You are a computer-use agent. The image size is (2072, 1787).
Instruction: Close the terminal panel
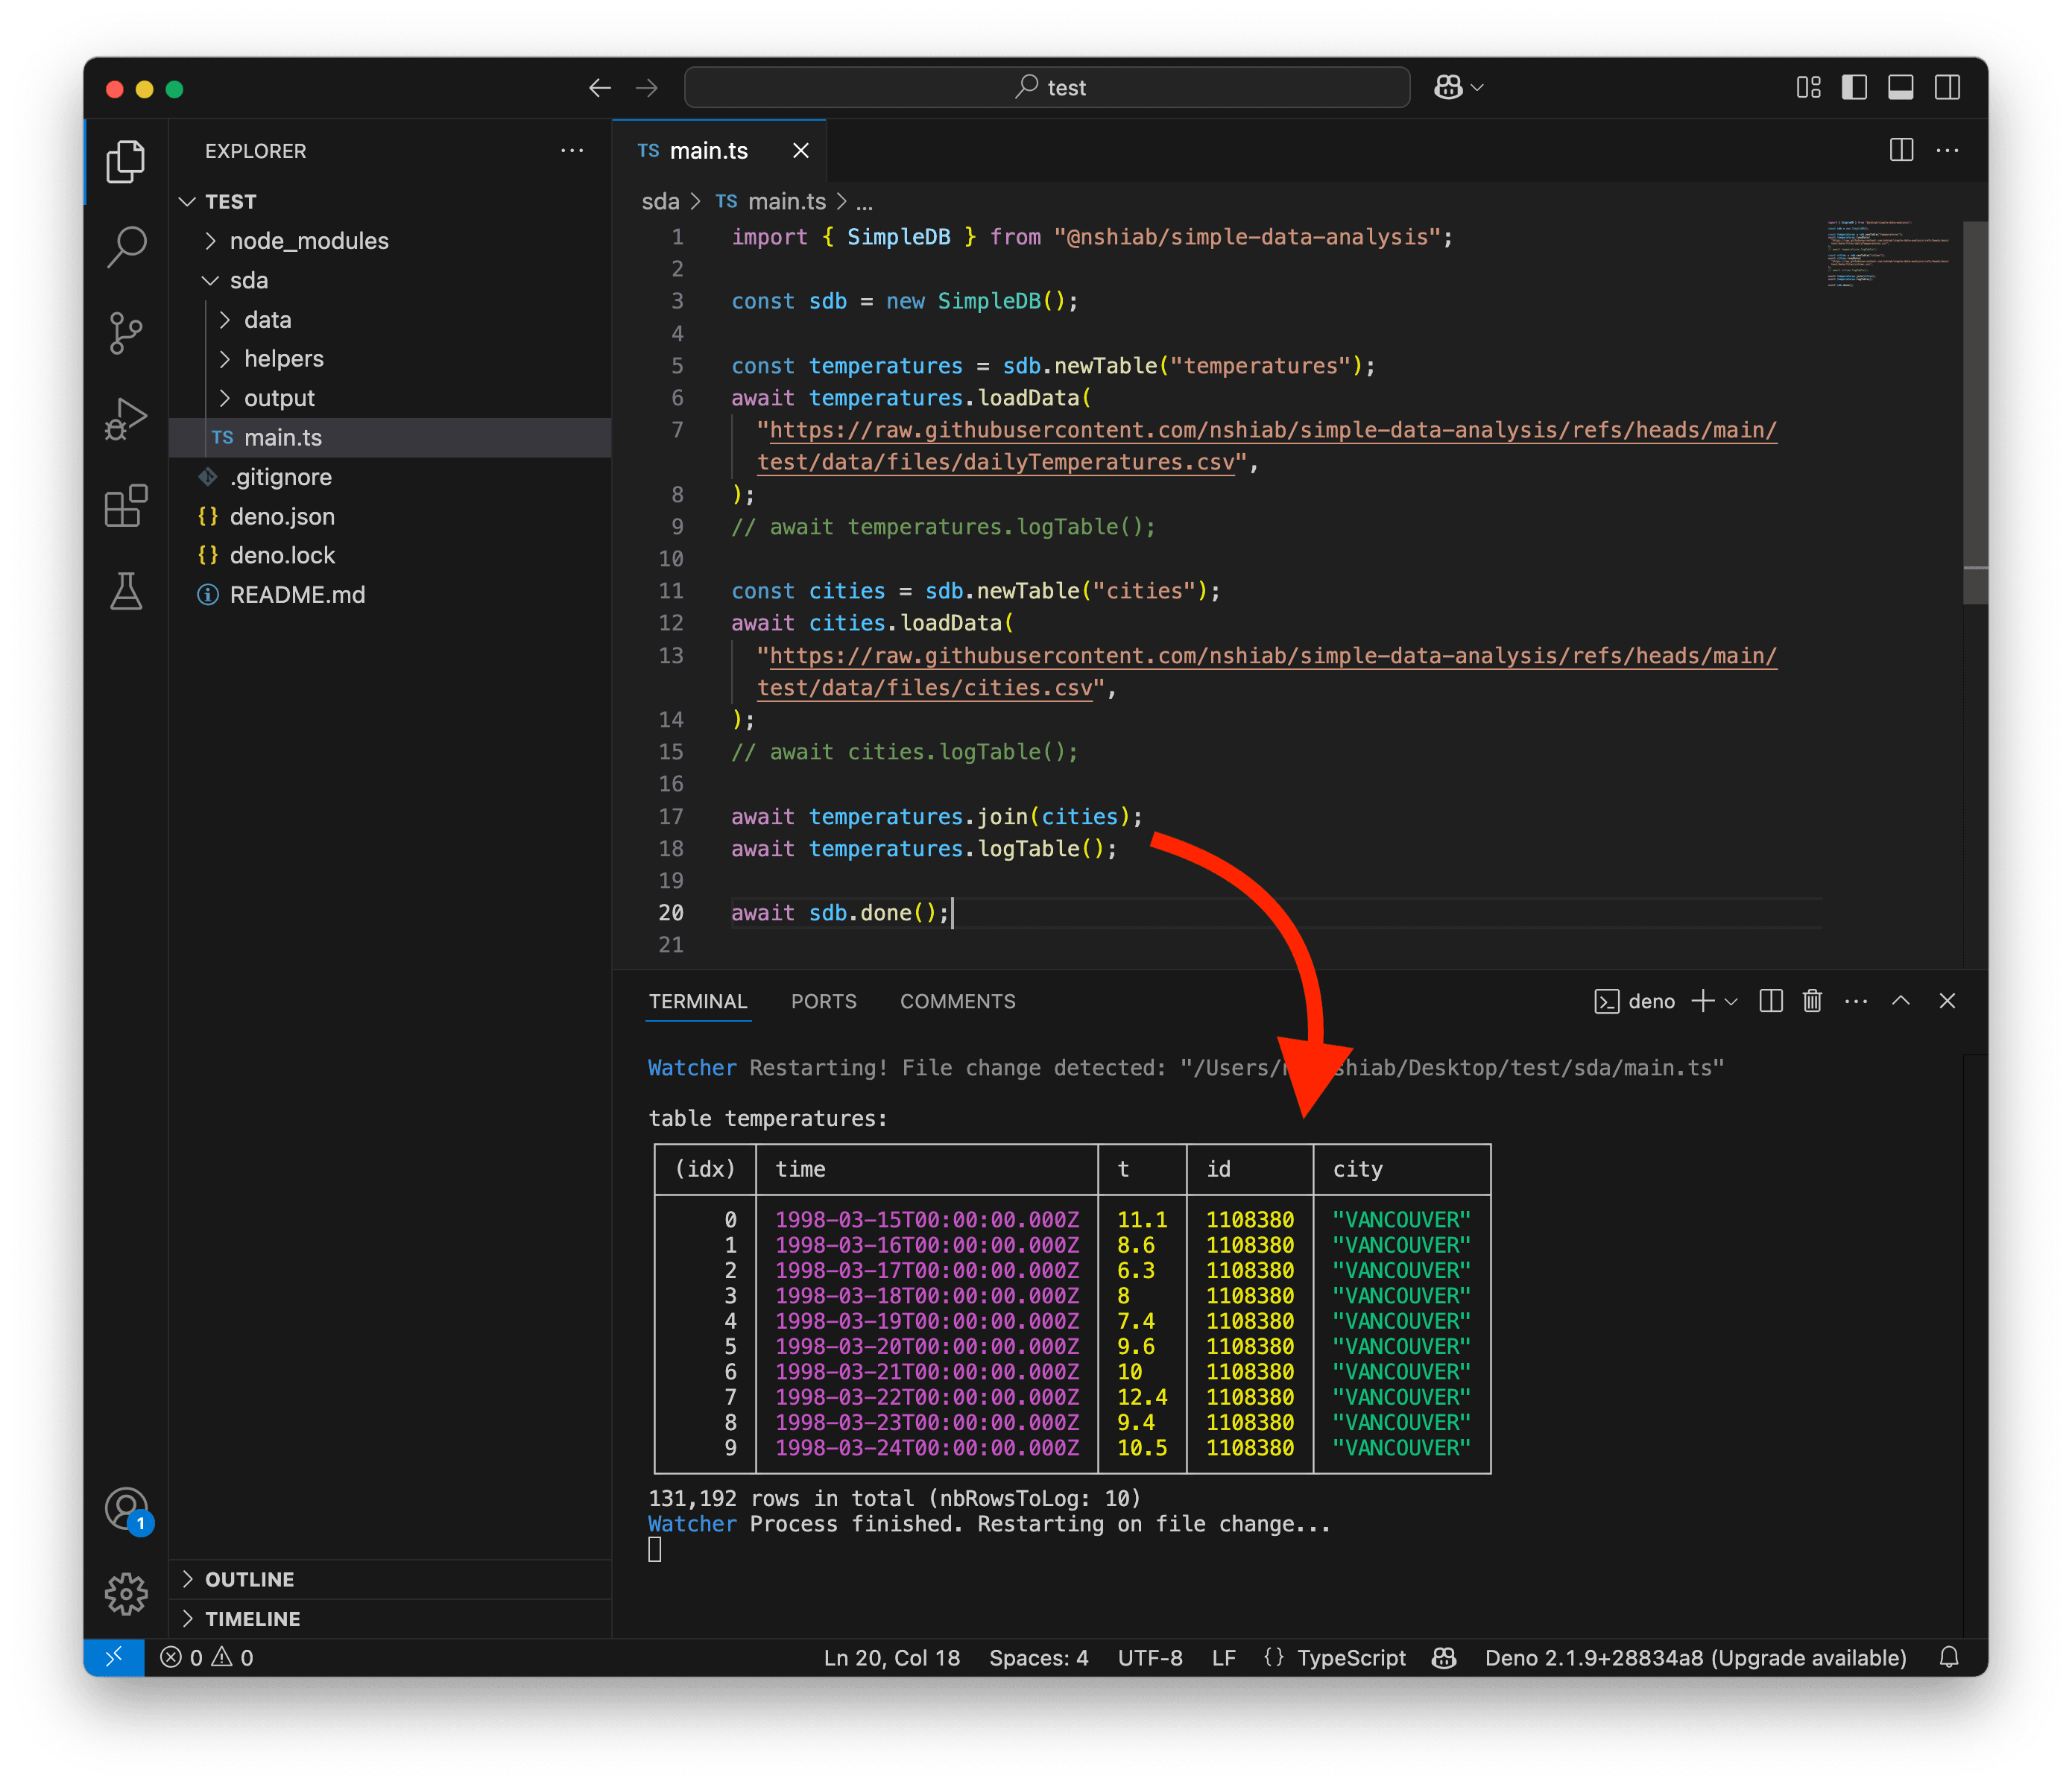tap(1947, 1001)
